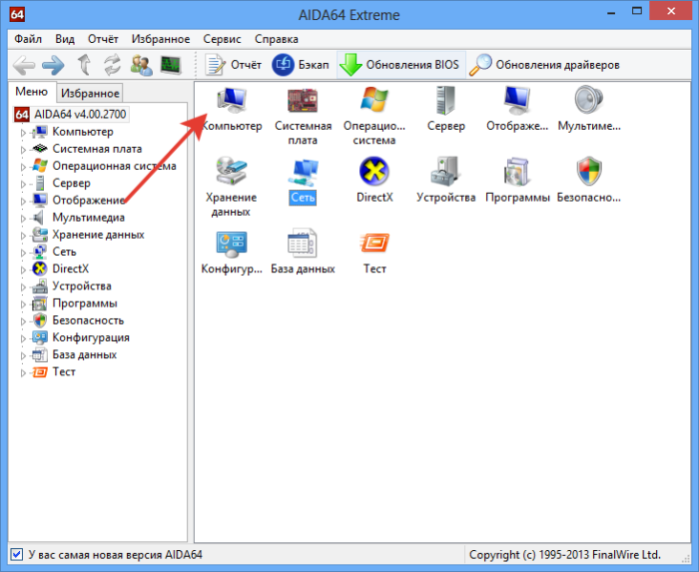Expand the Хранение данных tree node
699x572 pixels.
click(x=23, y=235)
